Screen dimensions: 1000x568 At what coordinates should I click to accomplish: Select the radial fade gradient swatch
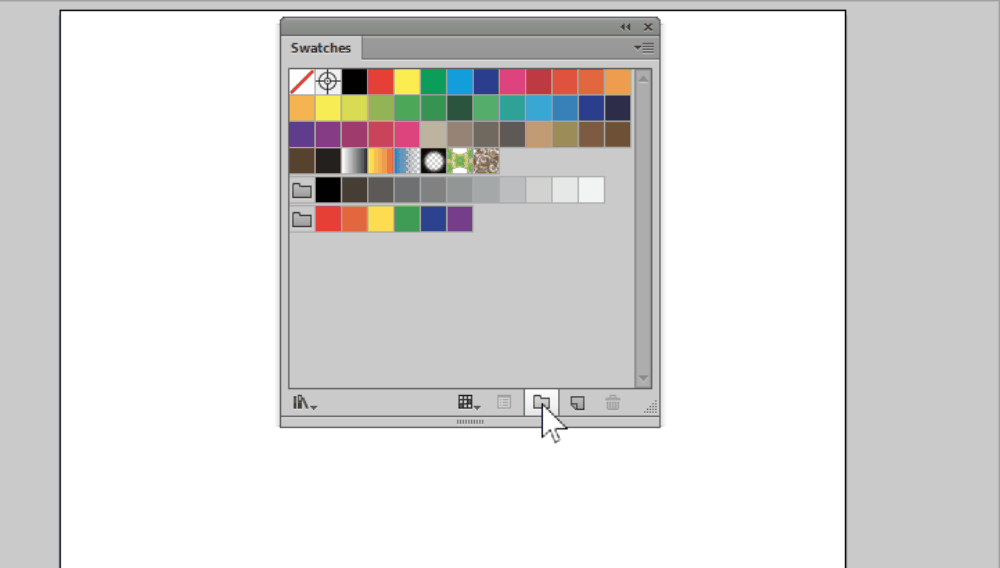[x=433, y=161]
